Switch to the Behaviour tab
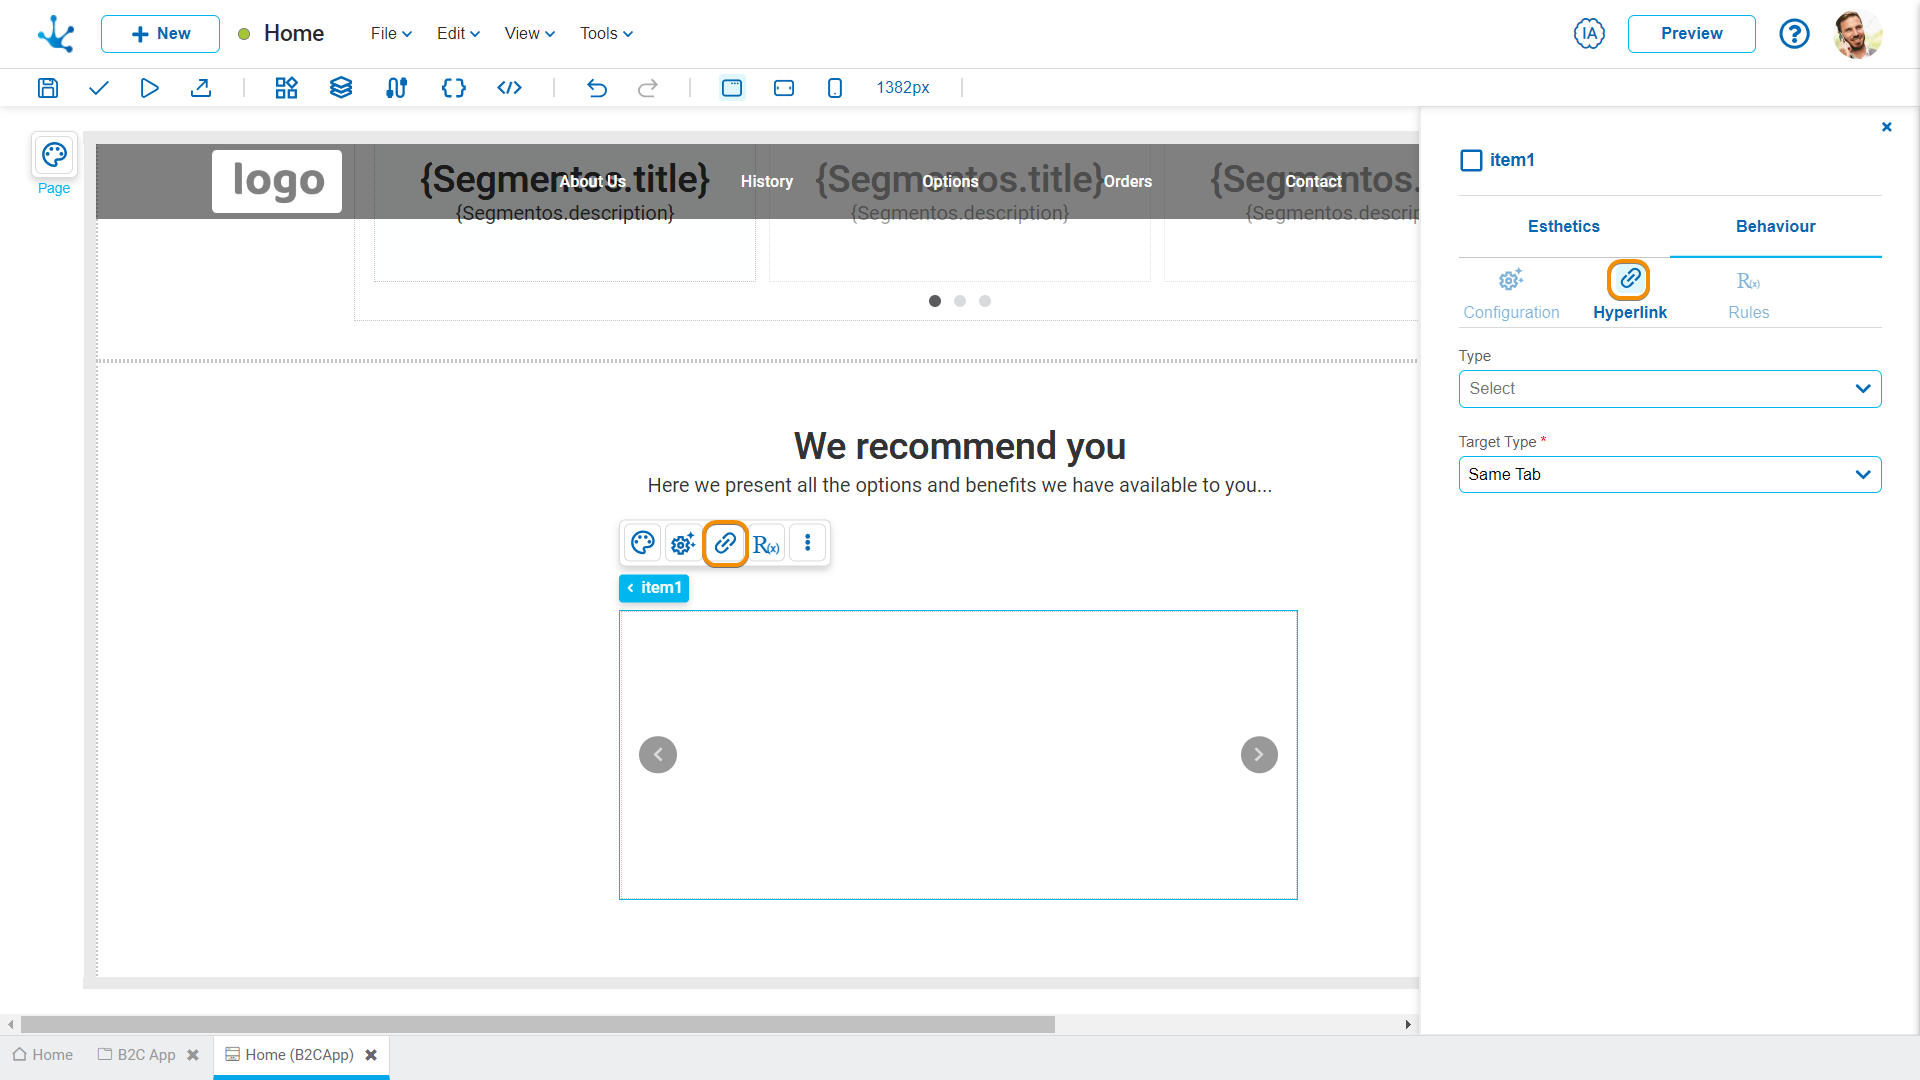This screenshot has width=1920, height=1080. [x=1776, y=225]
